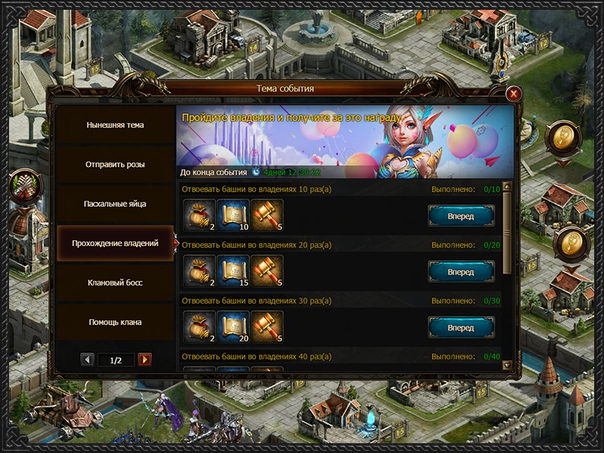Close the Тема события window

click(x=513, y=94)
